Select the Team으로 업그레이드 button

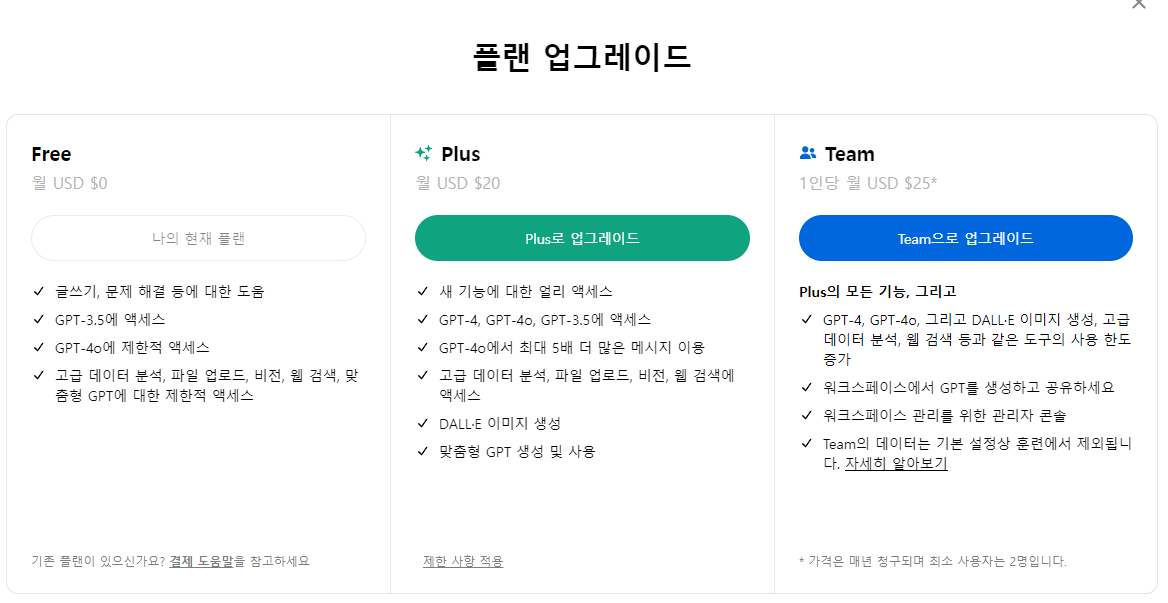[x=965, y=238]
